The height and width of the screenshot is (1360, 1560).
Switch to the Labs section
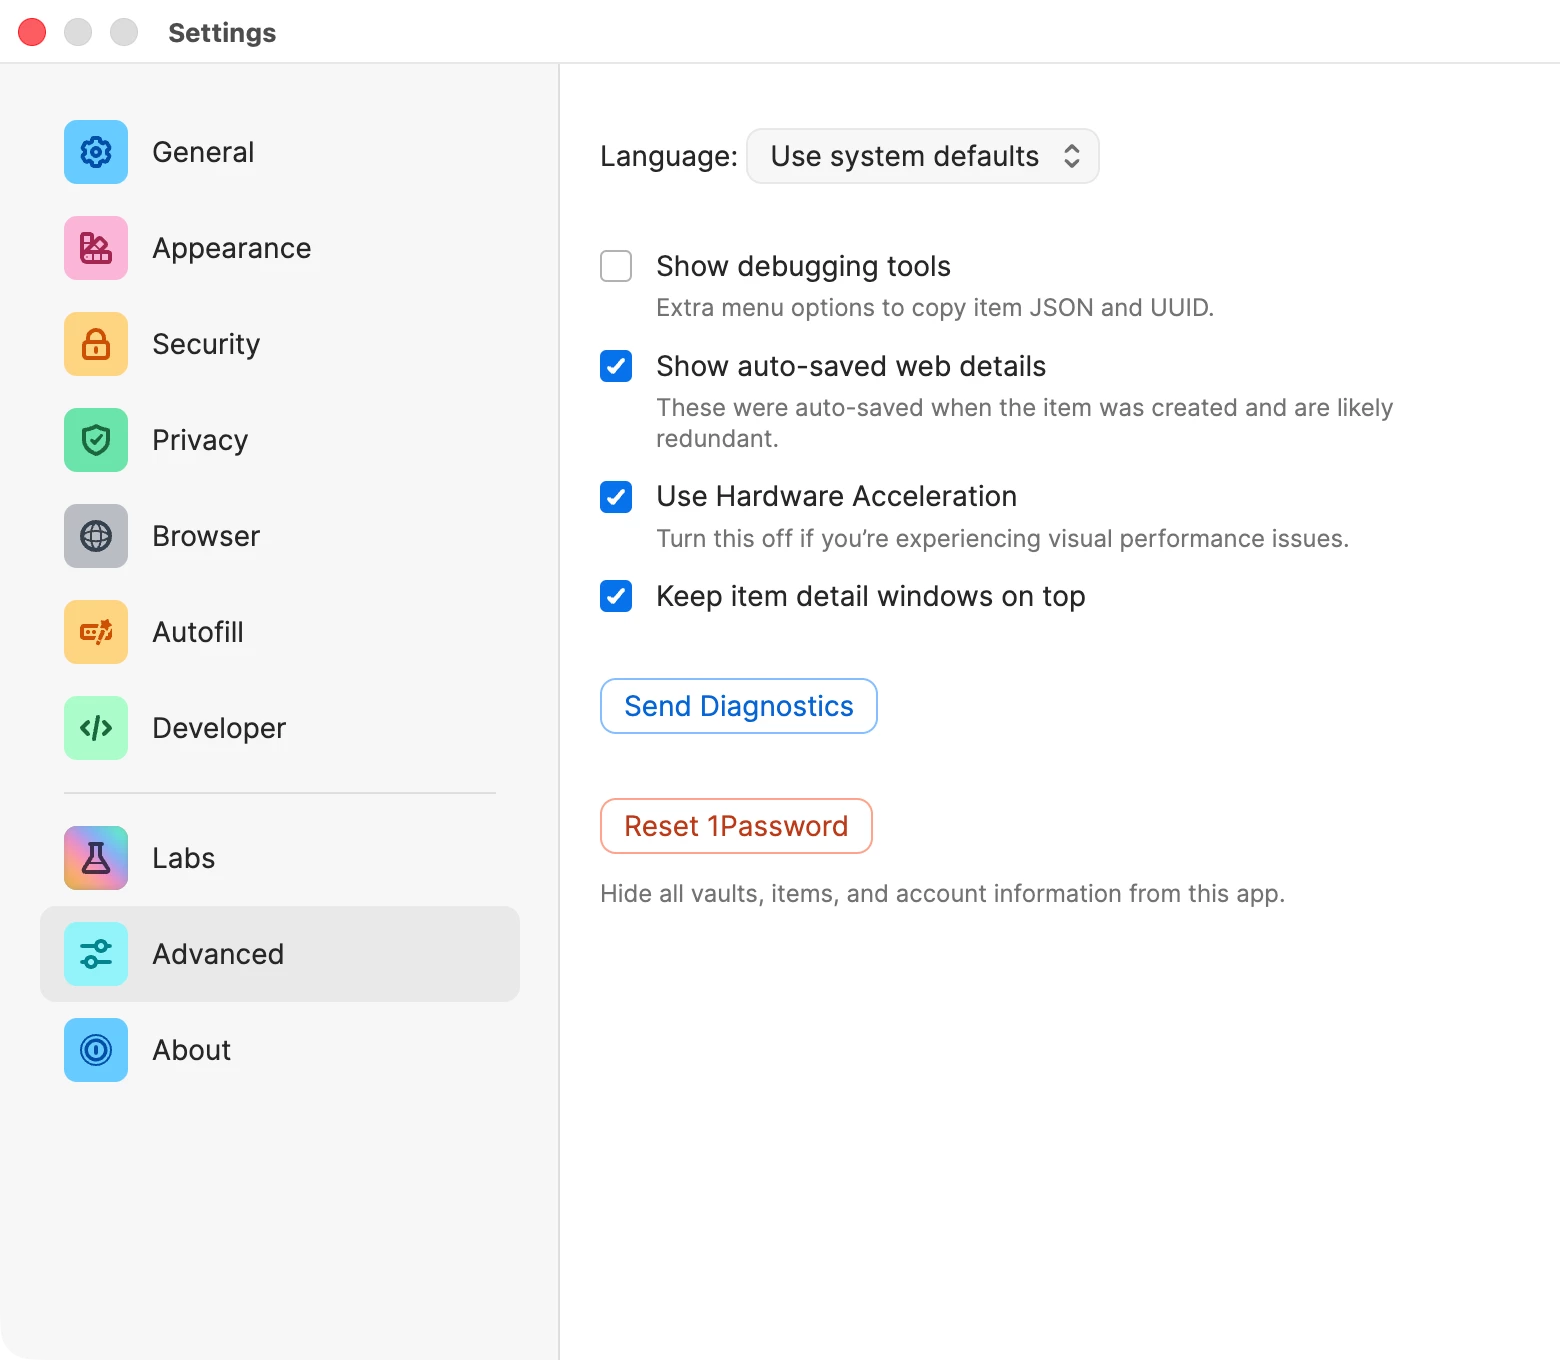click(x=280, y=858)
